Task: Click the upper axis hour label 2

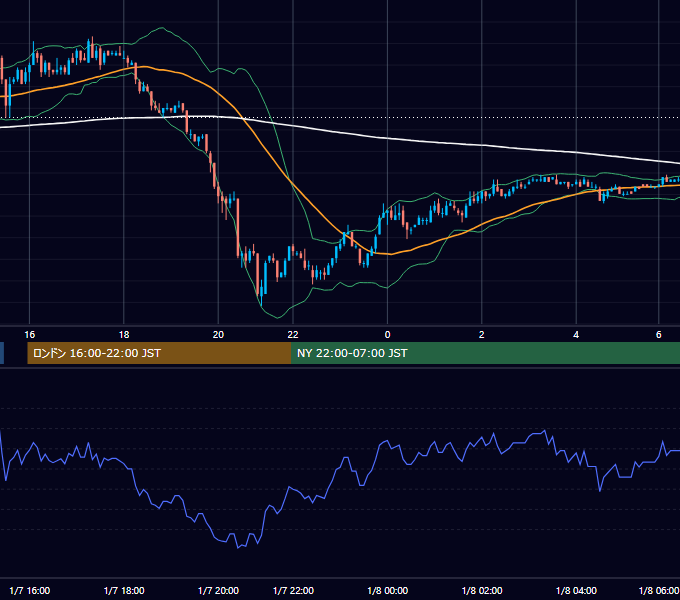Action: (481, 335)
